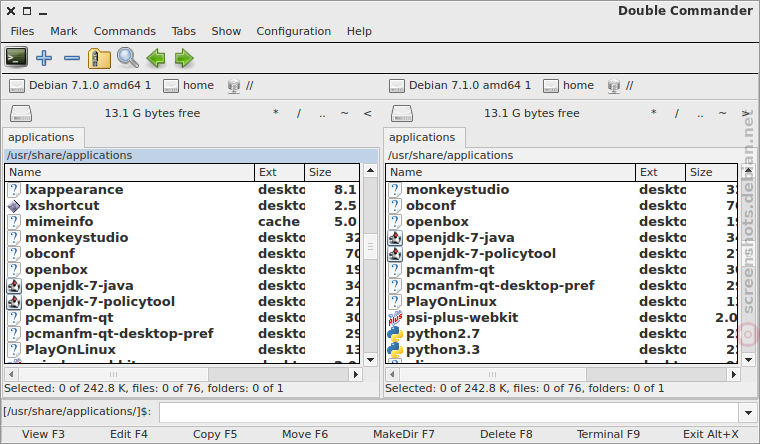Screen dimensions: 760x444
Task: Click right panel horizontal scrollbar right arrow
Action: (x=734, y=374)
